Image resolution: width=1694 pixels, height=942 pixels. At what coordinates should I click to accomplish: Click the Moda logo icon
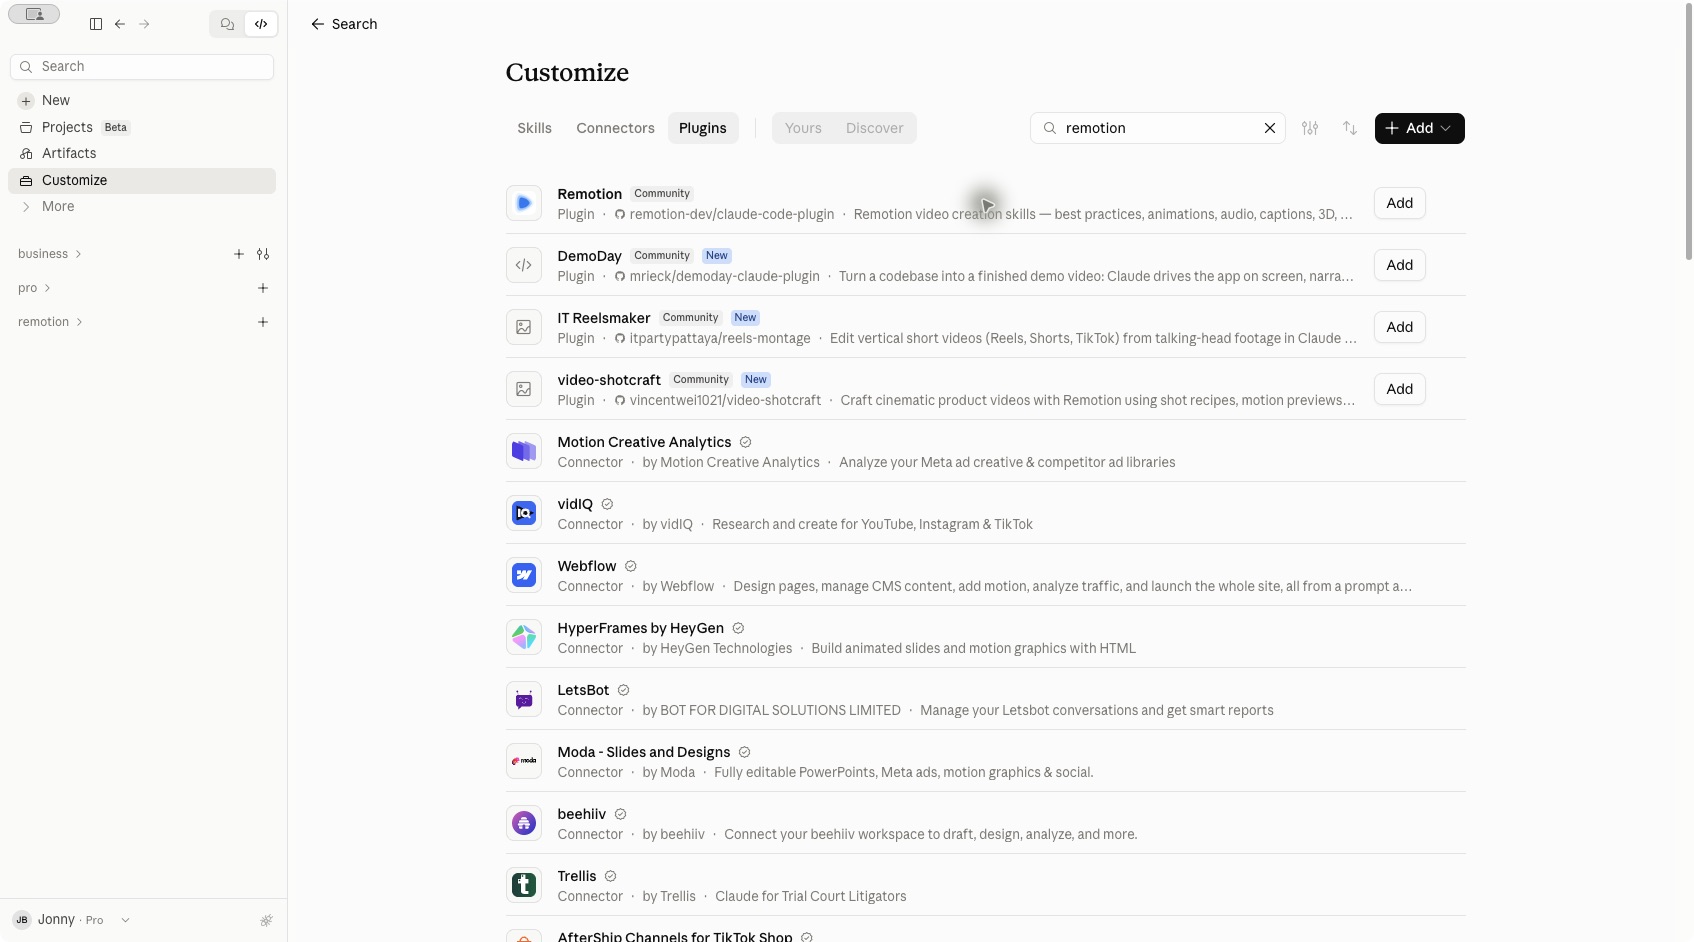524,761
